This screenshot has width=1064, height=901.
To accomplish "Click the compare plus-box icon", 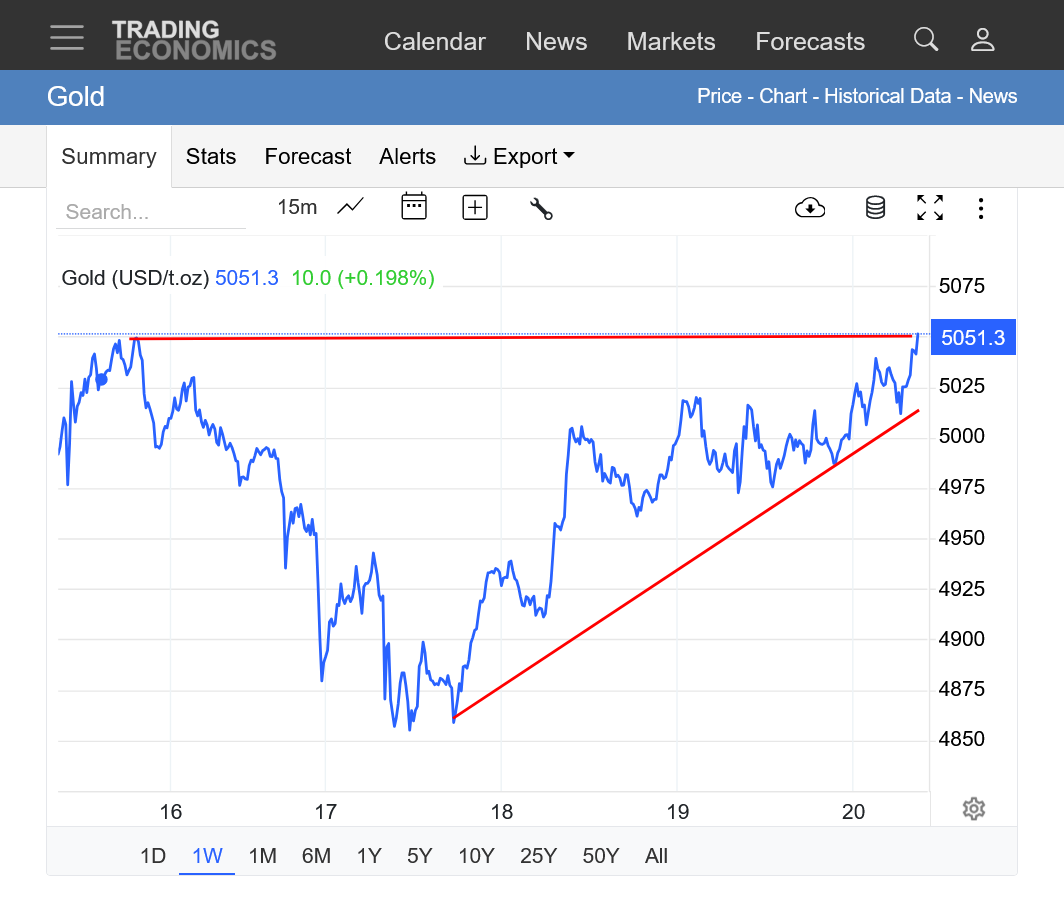I will [x=475, y=207].
